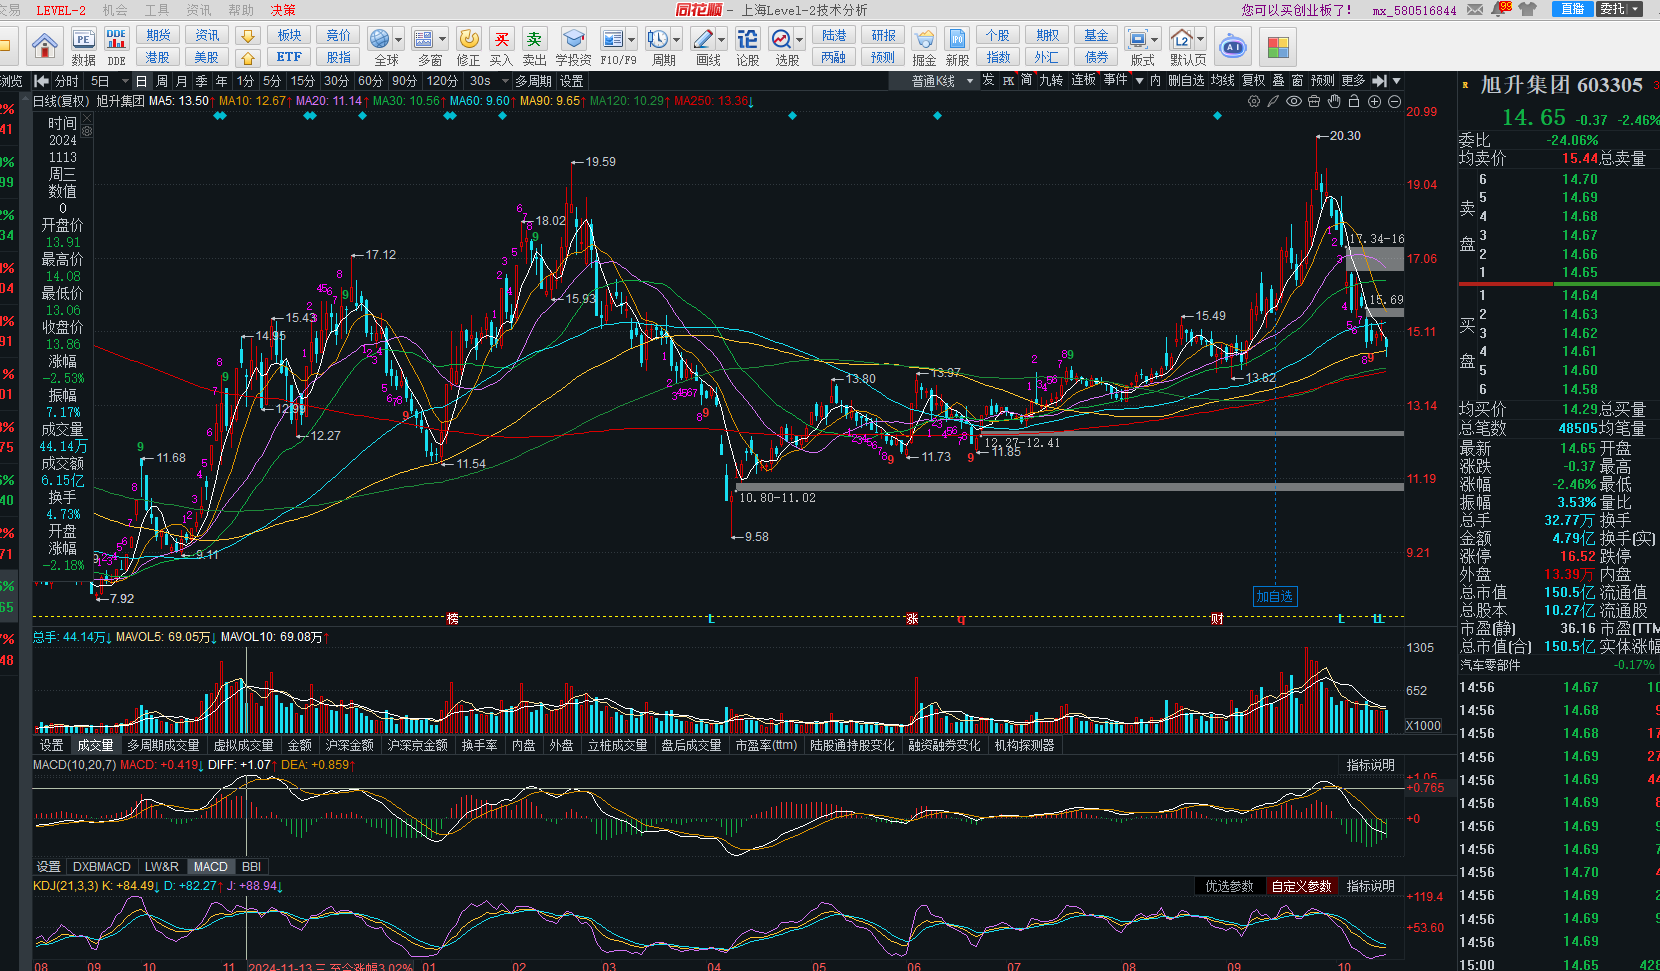Expand the 选股 dropdown arrow
The height and width of the screenshot is (971, 1660).
pos(799,40)
